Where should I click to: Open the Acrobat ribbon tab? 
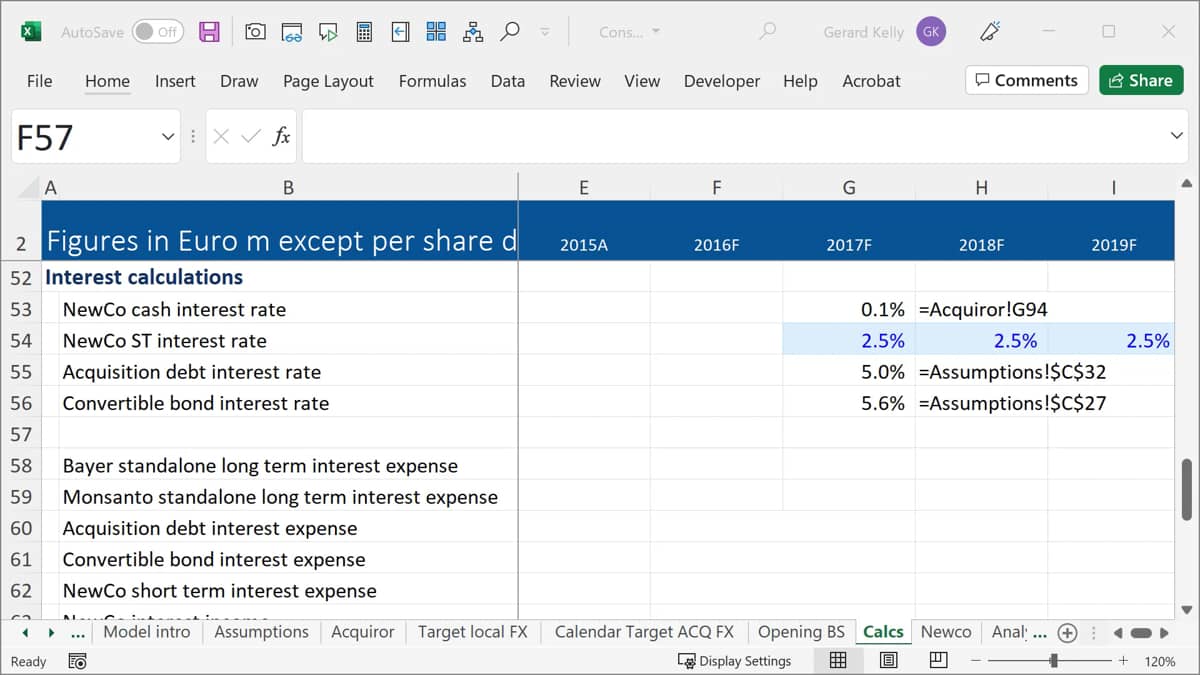click(x=871, y=81)
